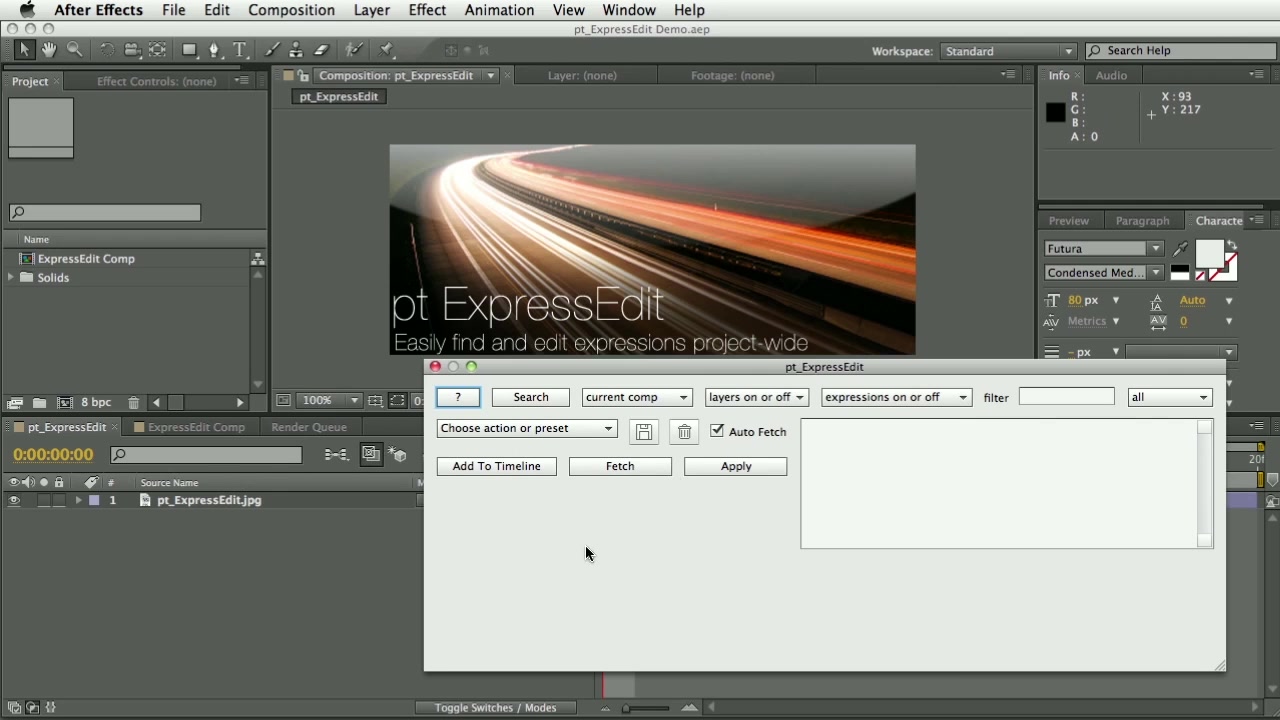Open the Condensed Medium font style dropdown
The width and height of the screenshot is (1280, 720).
[1104, 272]
